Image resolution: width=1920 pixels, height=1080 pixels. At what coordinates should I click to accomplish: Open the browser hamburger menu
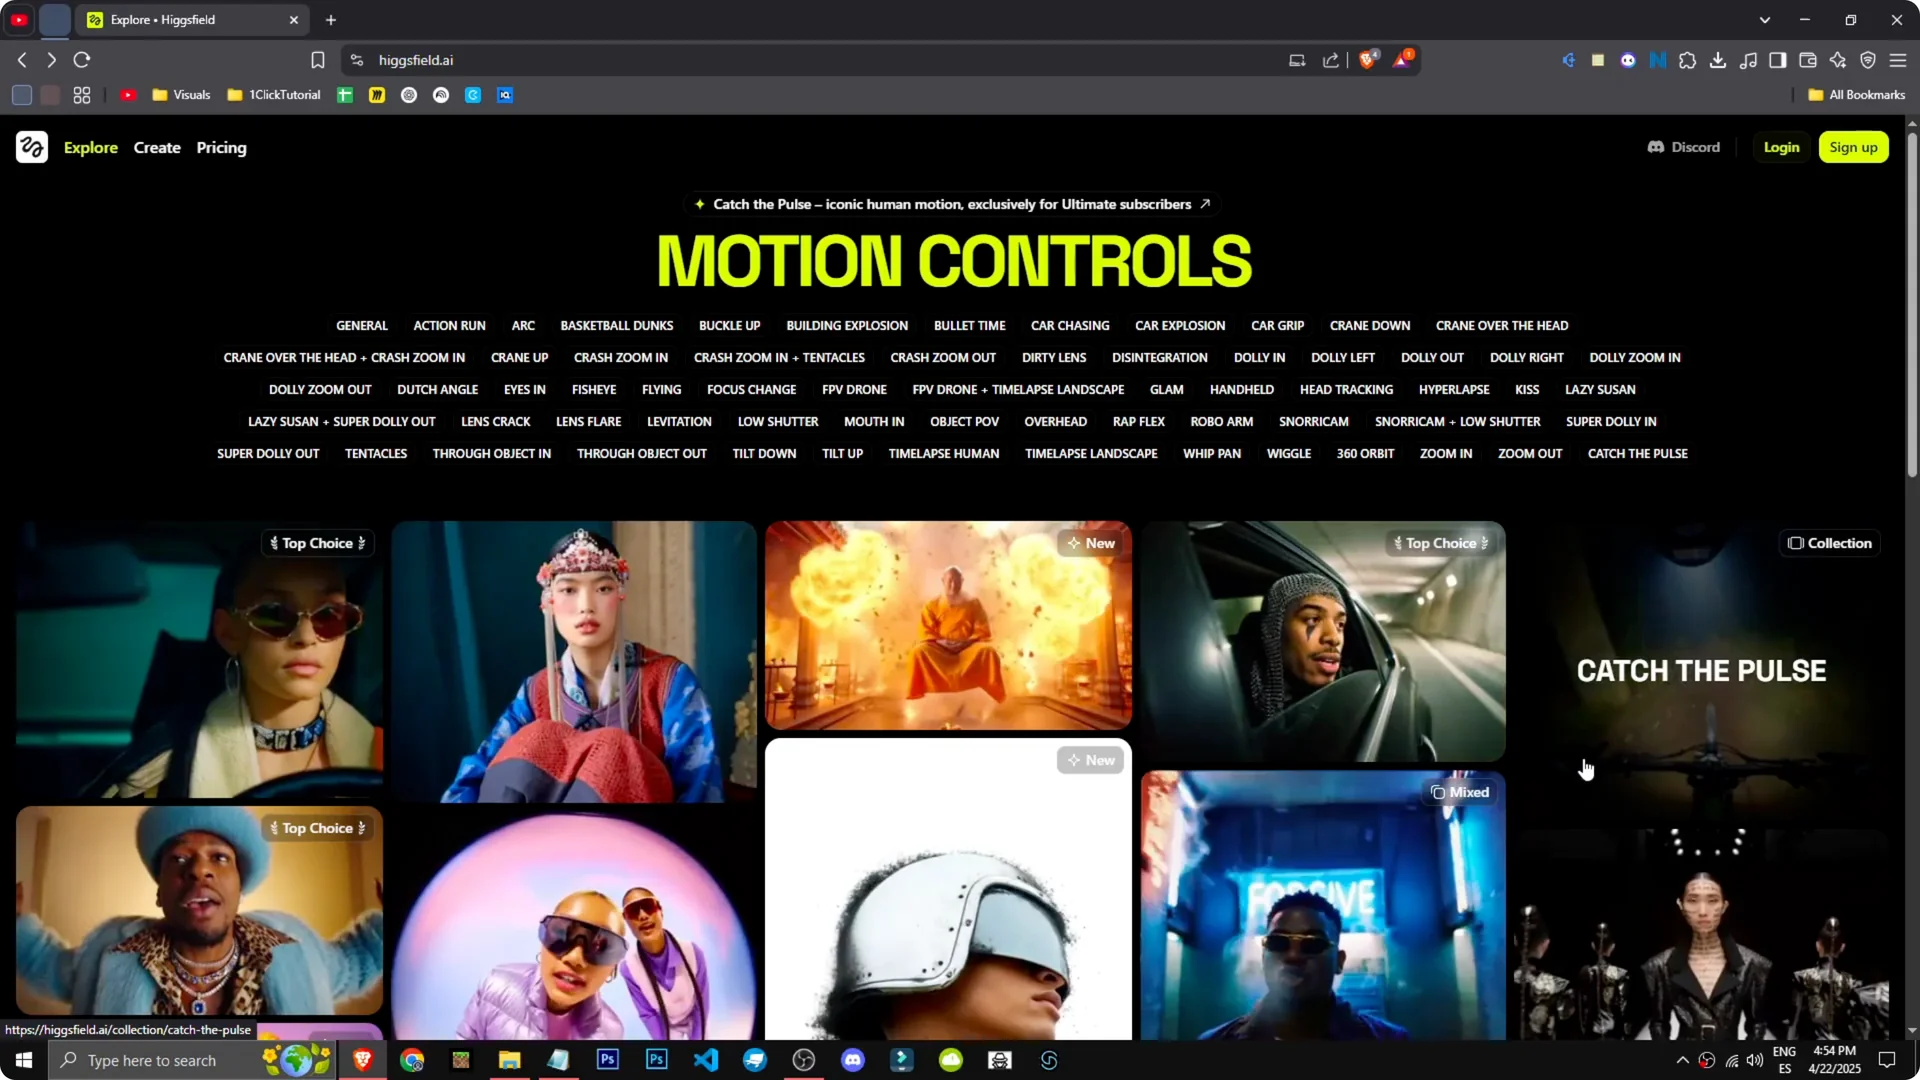click(x=1899, y=60)
